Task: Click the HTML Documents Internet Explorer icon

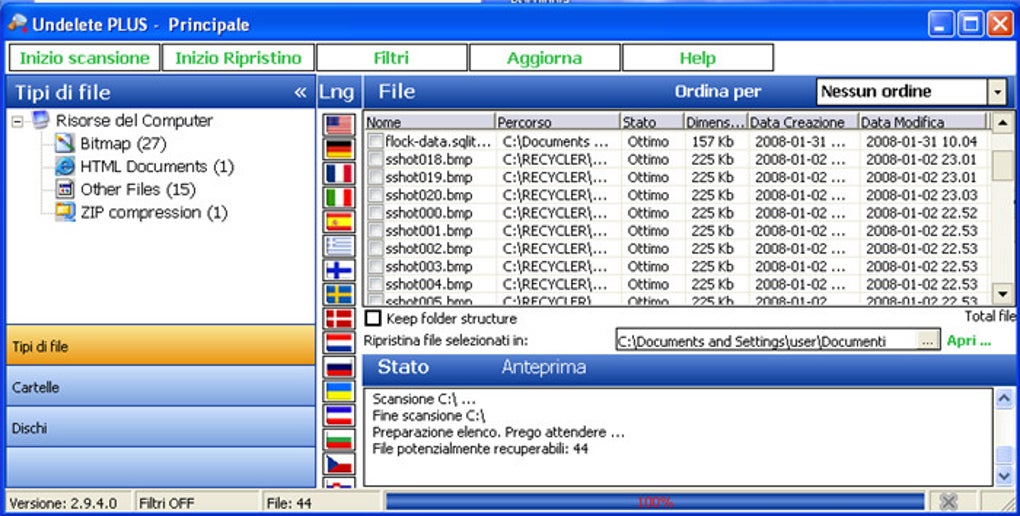Action: point(64,166)
